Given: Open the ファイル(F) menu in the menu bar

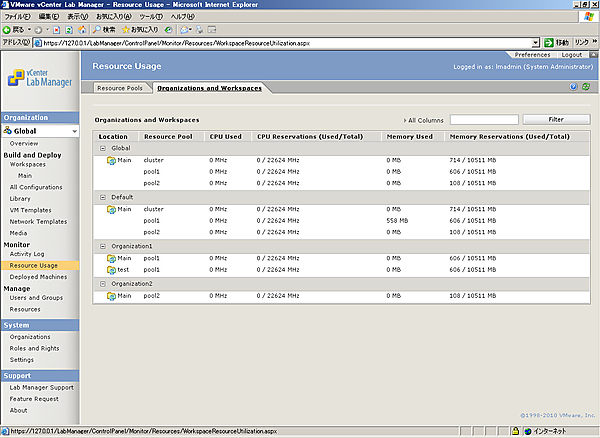Looking at the screenshot, I should [19, 17].
